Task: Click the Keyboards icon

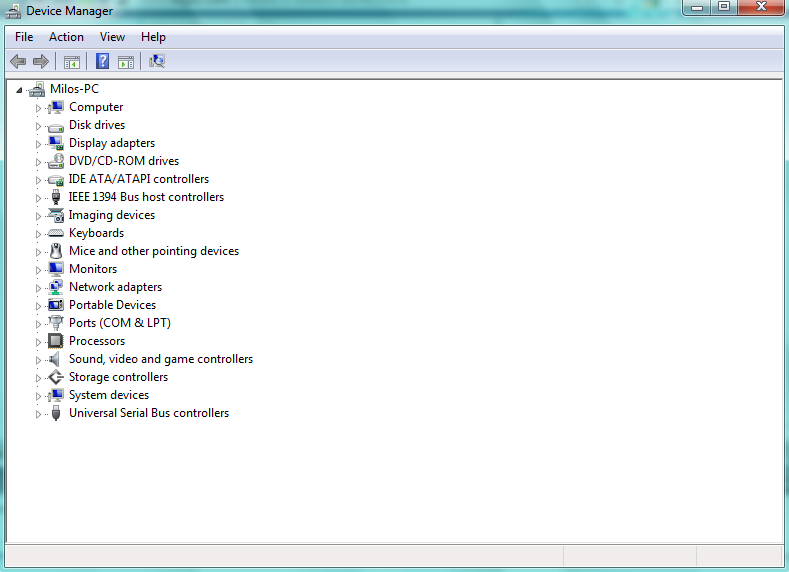Action: [x=56, y=233]
